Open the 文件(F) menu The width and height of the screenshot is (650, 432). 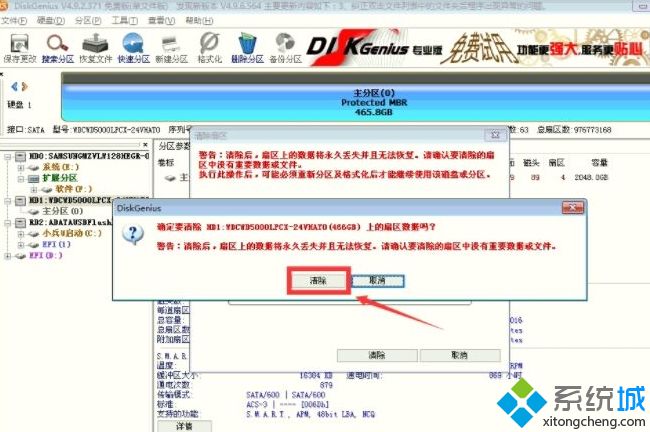point(14,20)
